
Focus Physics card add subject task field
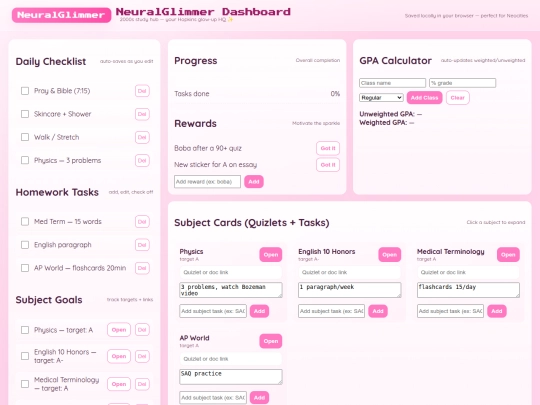pyautogui.click(x=213, y=311)
